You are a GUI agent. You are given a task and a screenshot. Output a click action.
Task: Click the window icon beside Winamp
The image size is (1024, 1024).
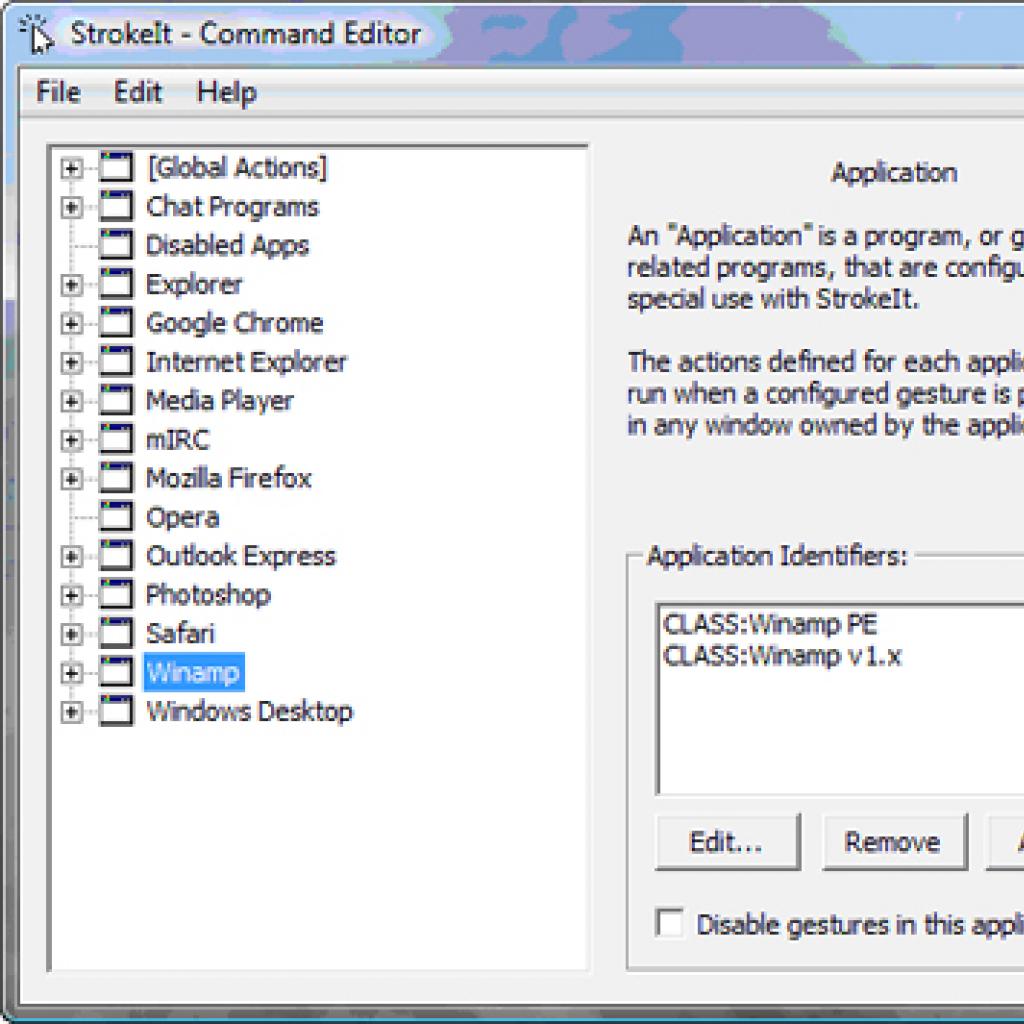116,673
